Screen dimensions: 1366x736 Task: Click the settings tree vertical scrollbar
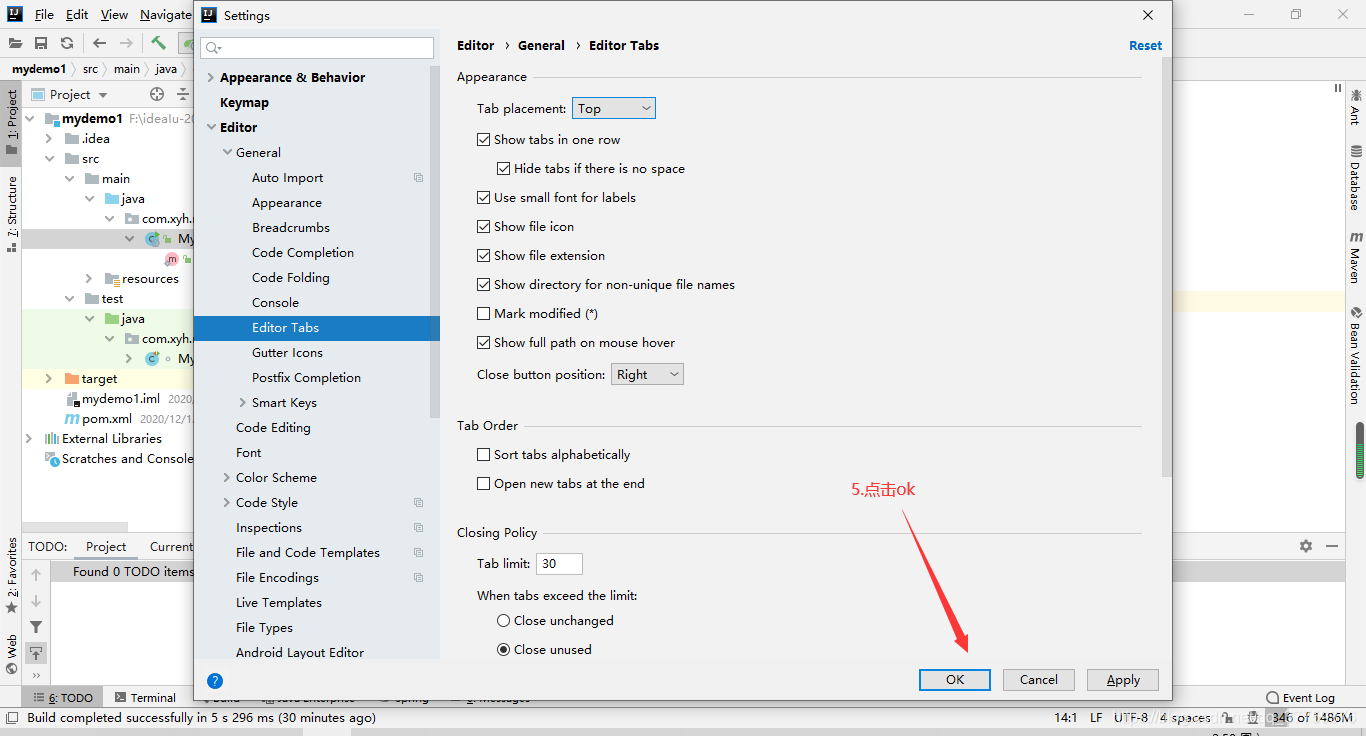coord(435,241)
